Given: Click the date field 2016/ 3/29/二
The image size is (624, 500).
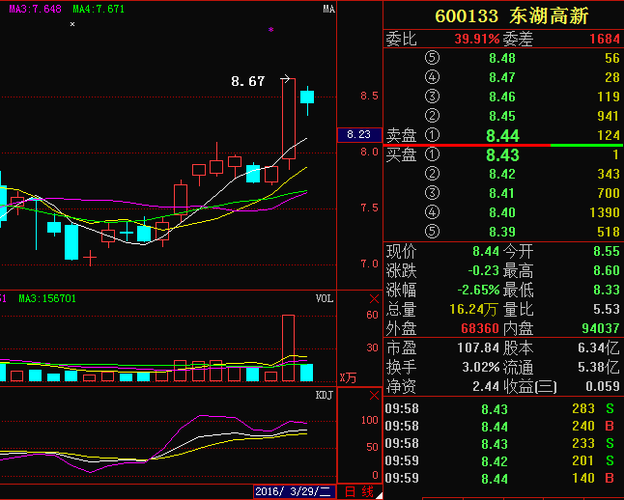Looking at the screenshot, I should 294,492.
